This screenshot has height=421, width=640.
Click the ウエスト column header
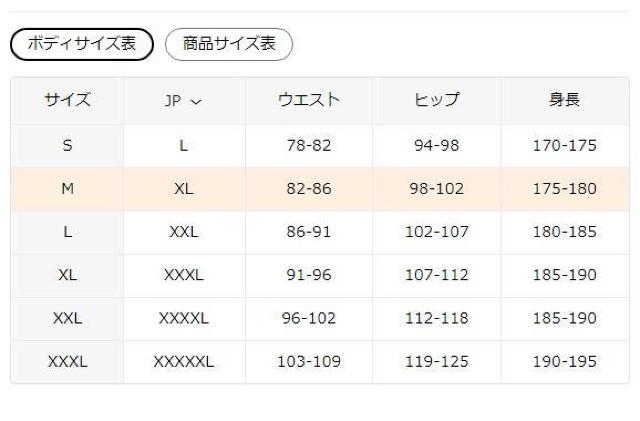pos(309,100)
